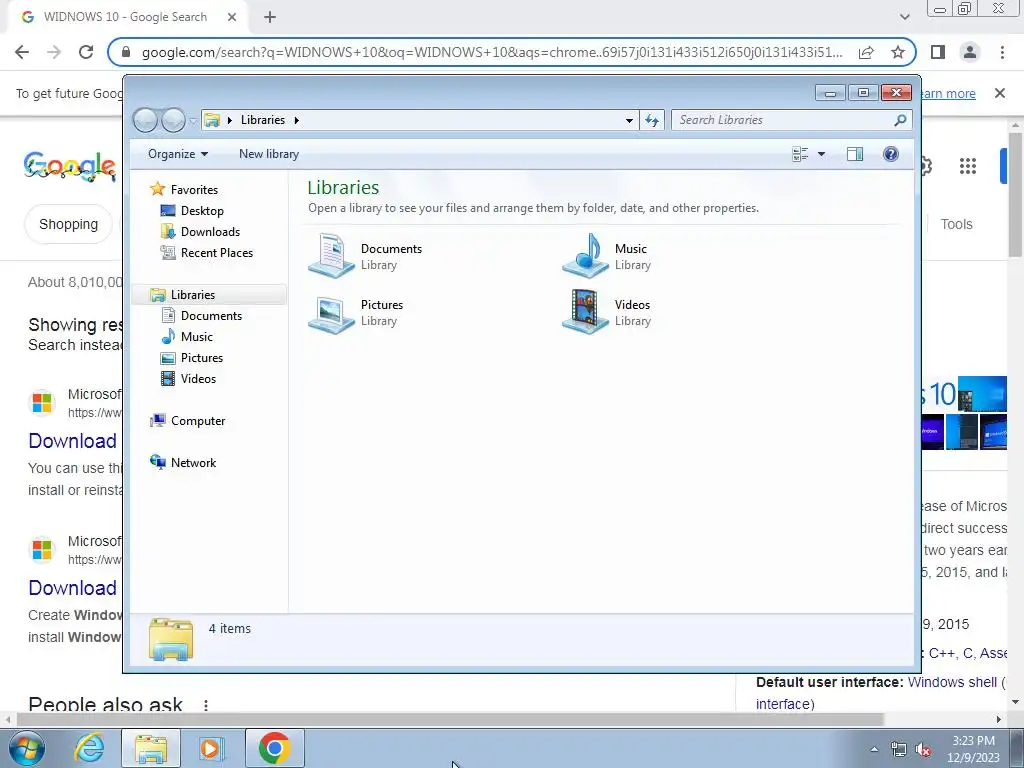Select Desktop under Favorites
This screenshot has height=768, width=1024.
pyautogui.click(x=202, y=211)
